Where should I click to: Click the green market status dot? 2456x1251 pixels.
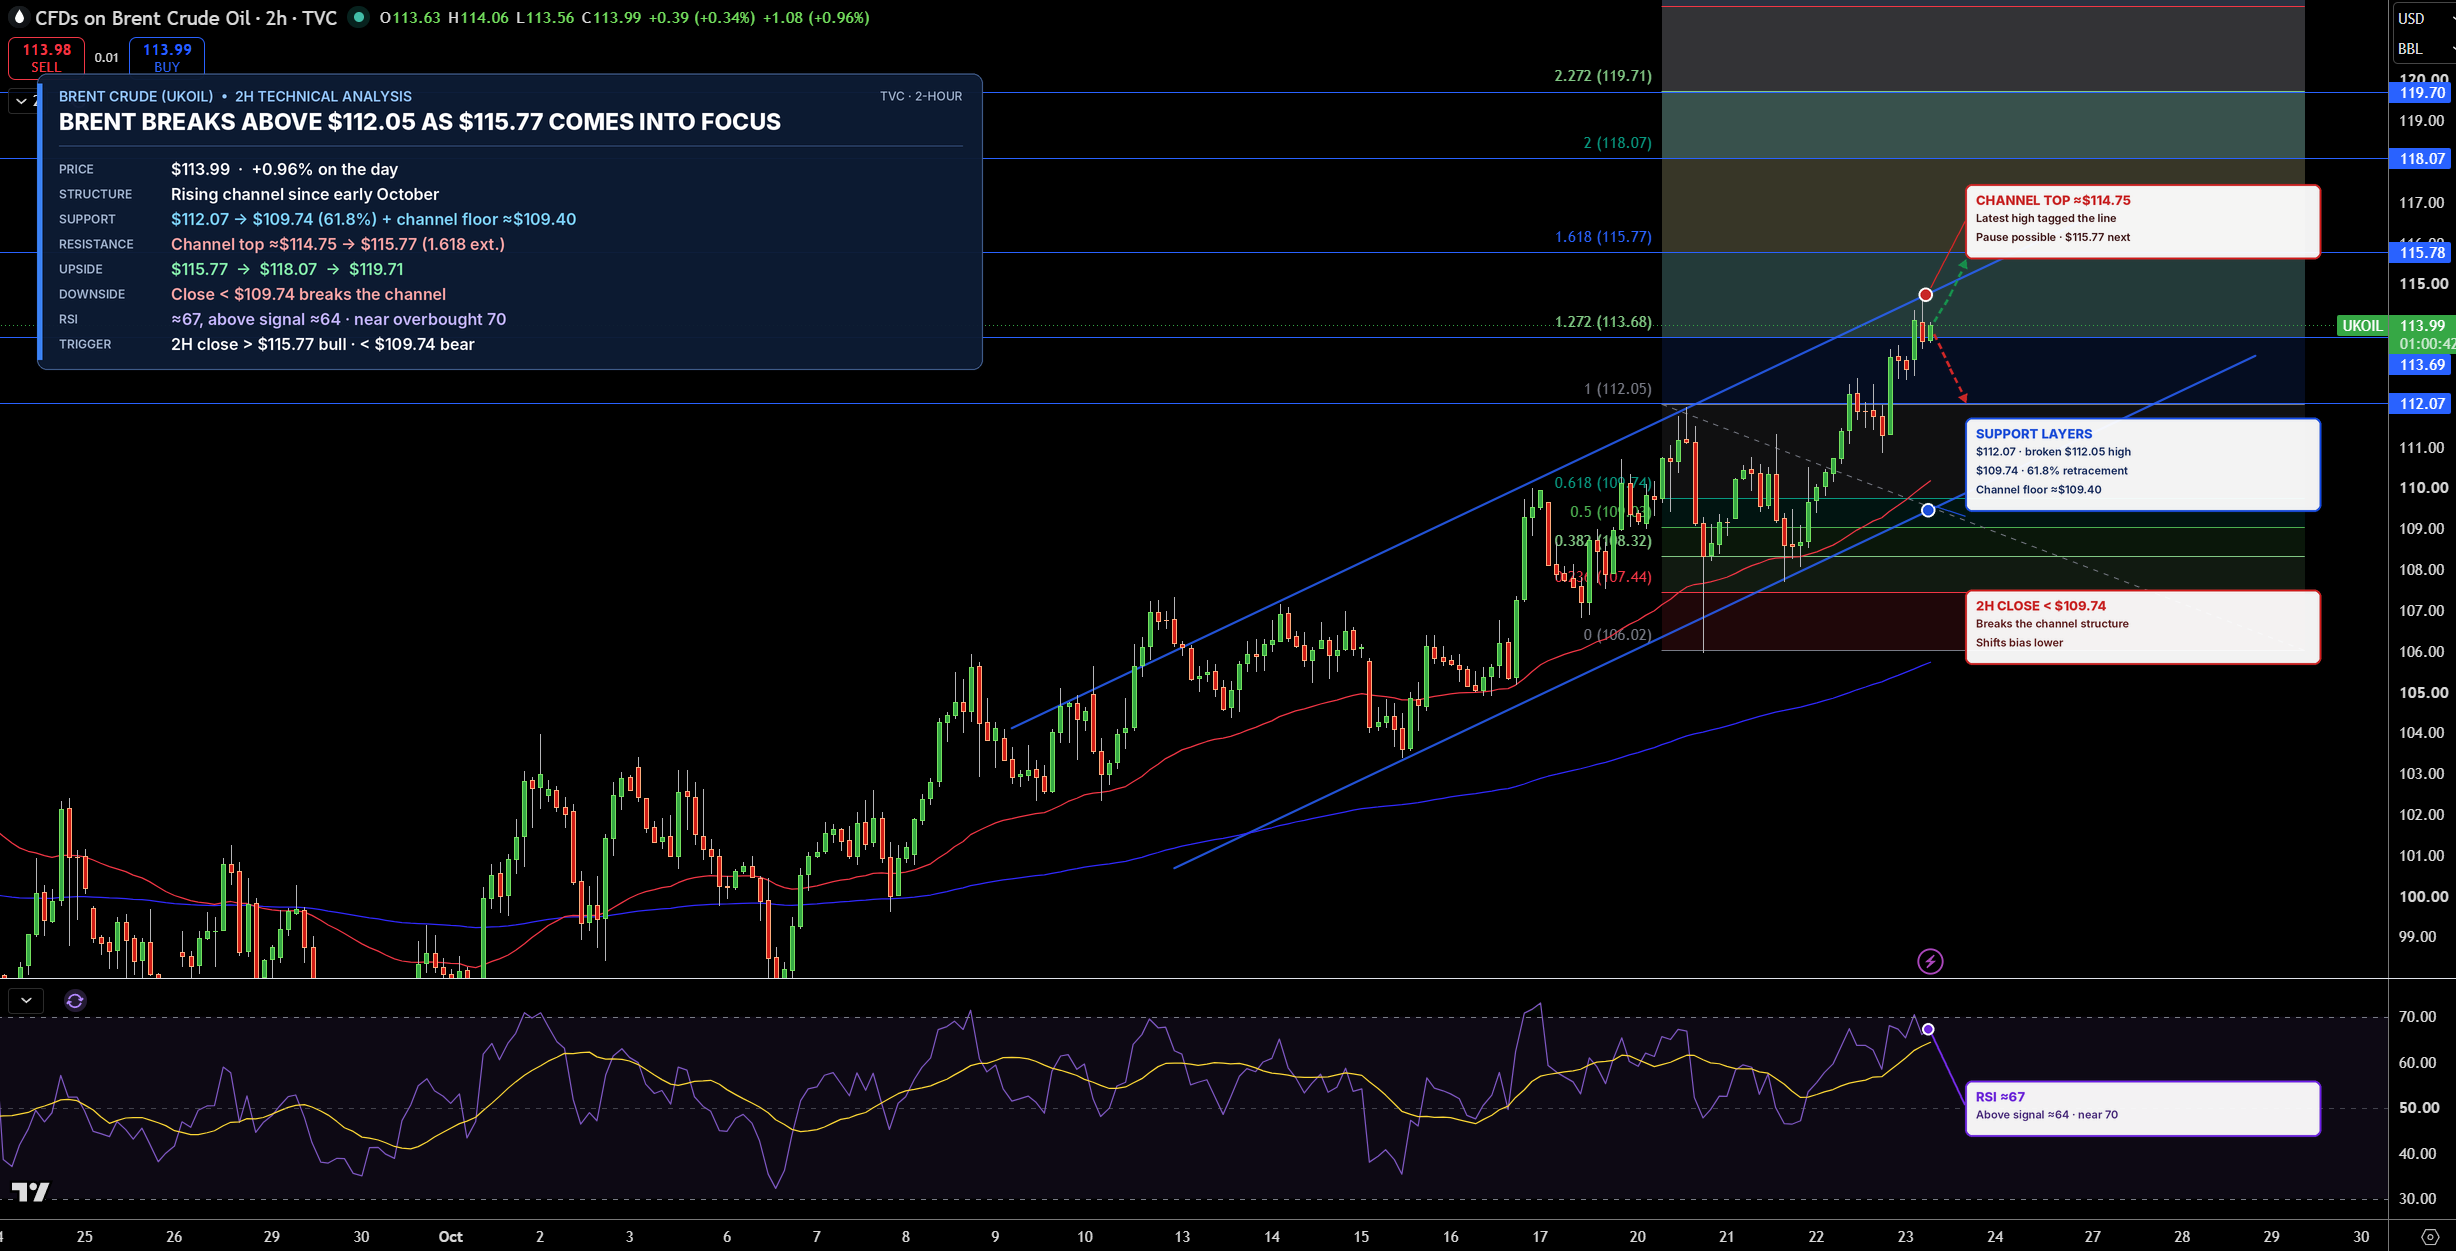(359, 17)
